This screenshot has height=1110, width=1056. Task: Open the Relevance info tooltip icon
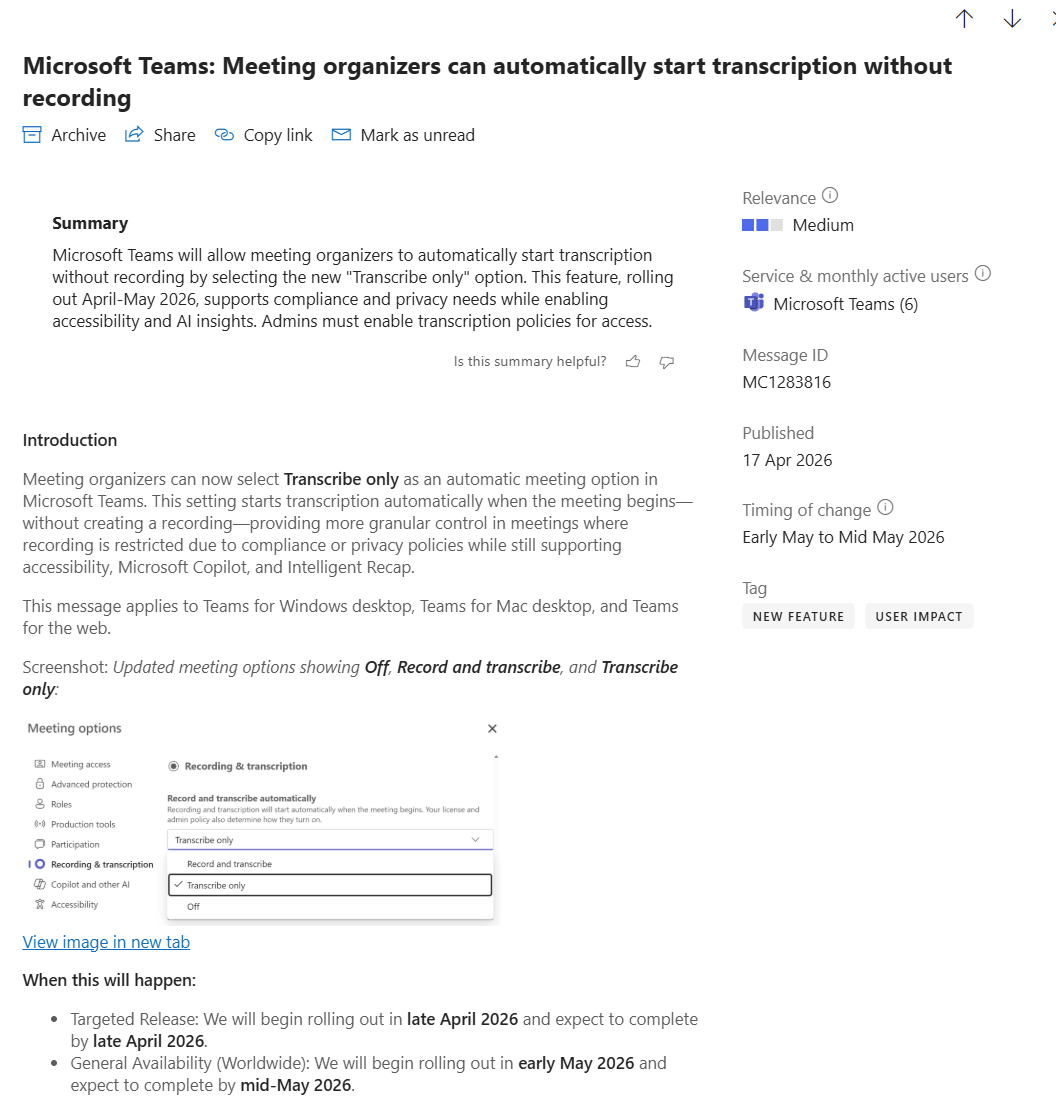point(830,195)
